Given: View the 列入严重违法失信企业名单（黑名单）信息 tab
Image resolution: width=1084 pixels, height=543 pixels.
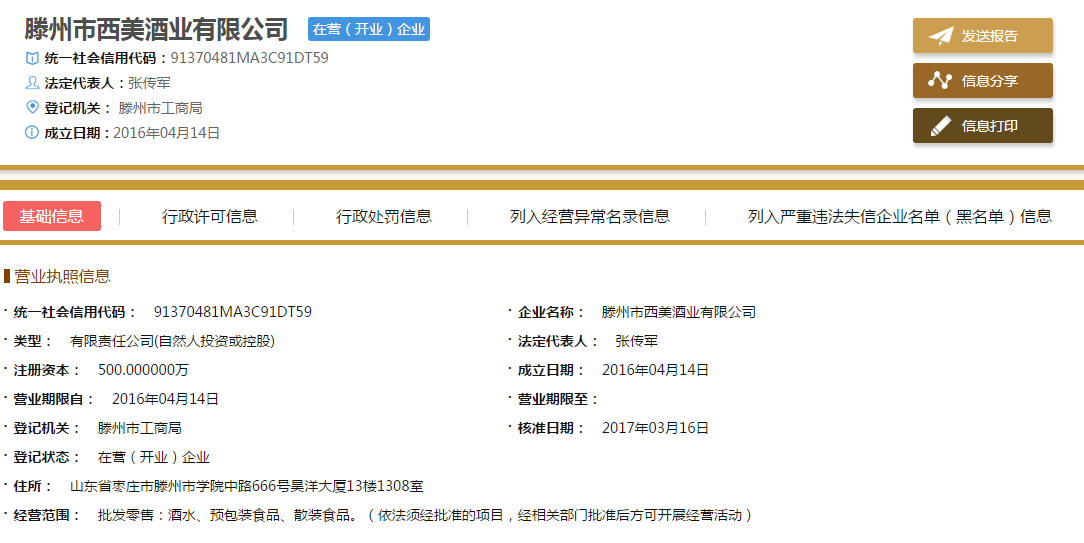Looking at the screenshot, I should point(900,216).
